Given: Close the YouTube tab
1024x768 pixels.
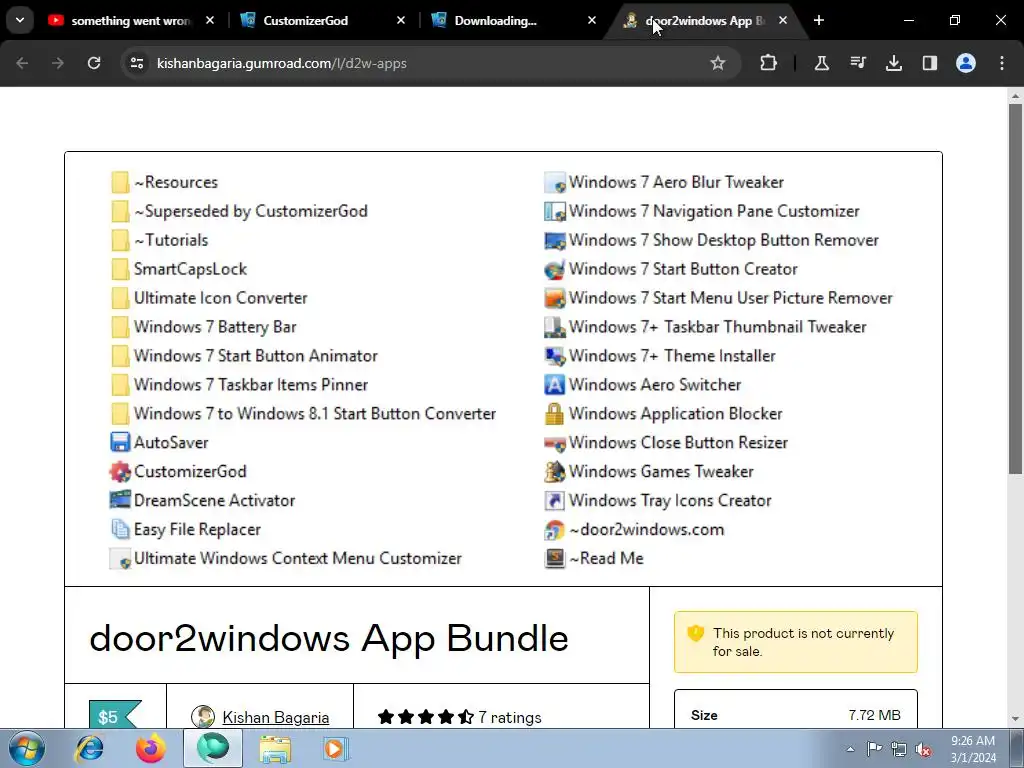Looking at the screenshot, I should [x=210, y=20].
